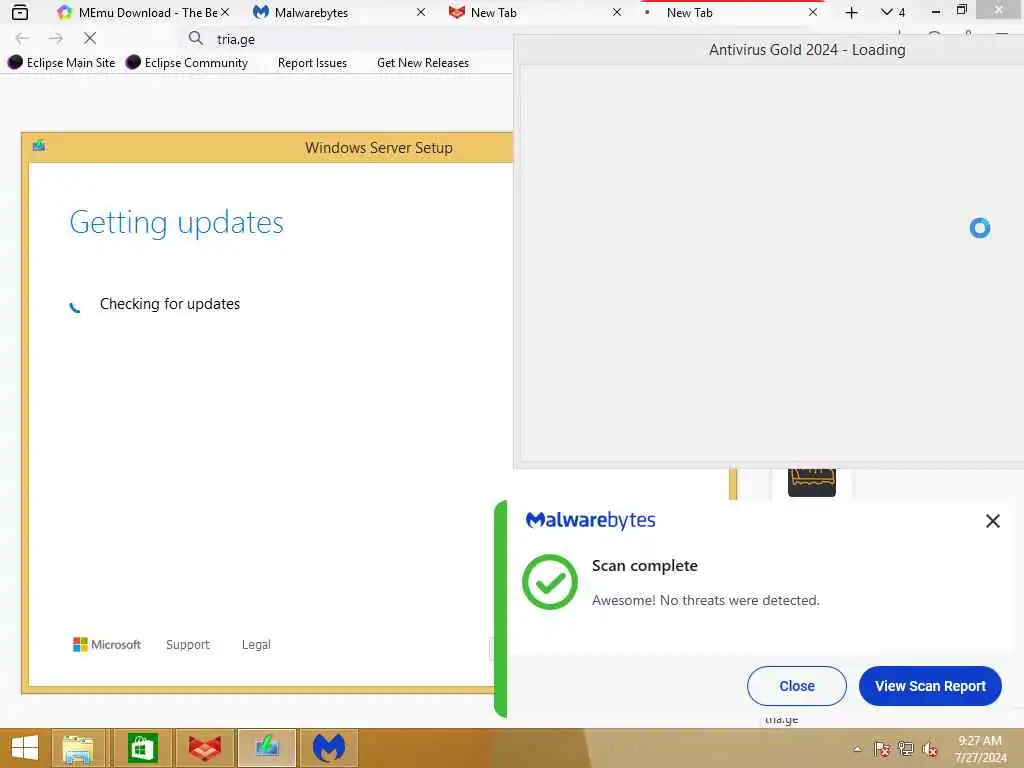Open Report Issues bookmark

[312, 63]
